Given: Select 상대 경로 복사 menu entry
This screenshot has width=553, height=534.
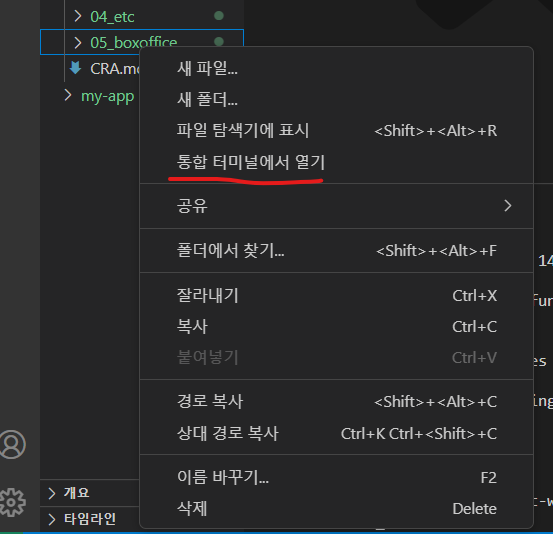Looking at the screenshot, I should click(336, 433).
